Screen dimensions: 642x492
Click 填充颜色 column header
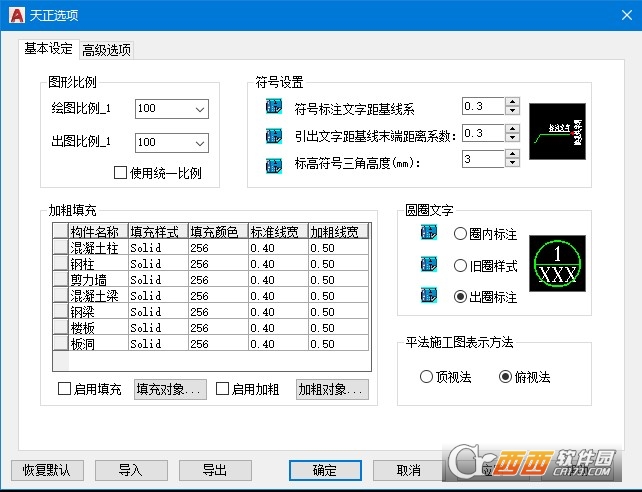(218, 231)
